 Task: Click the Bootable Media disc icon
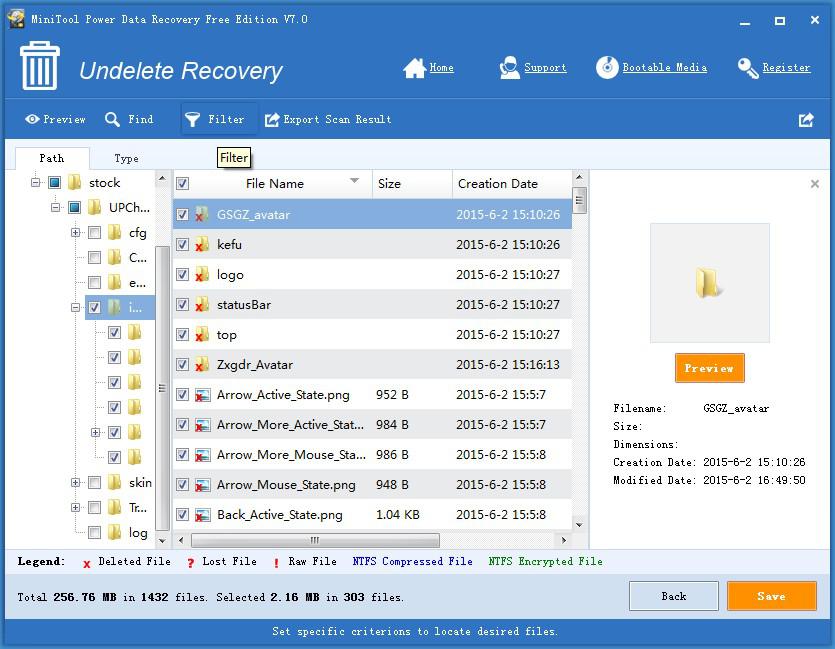click(x=607, y=68)
